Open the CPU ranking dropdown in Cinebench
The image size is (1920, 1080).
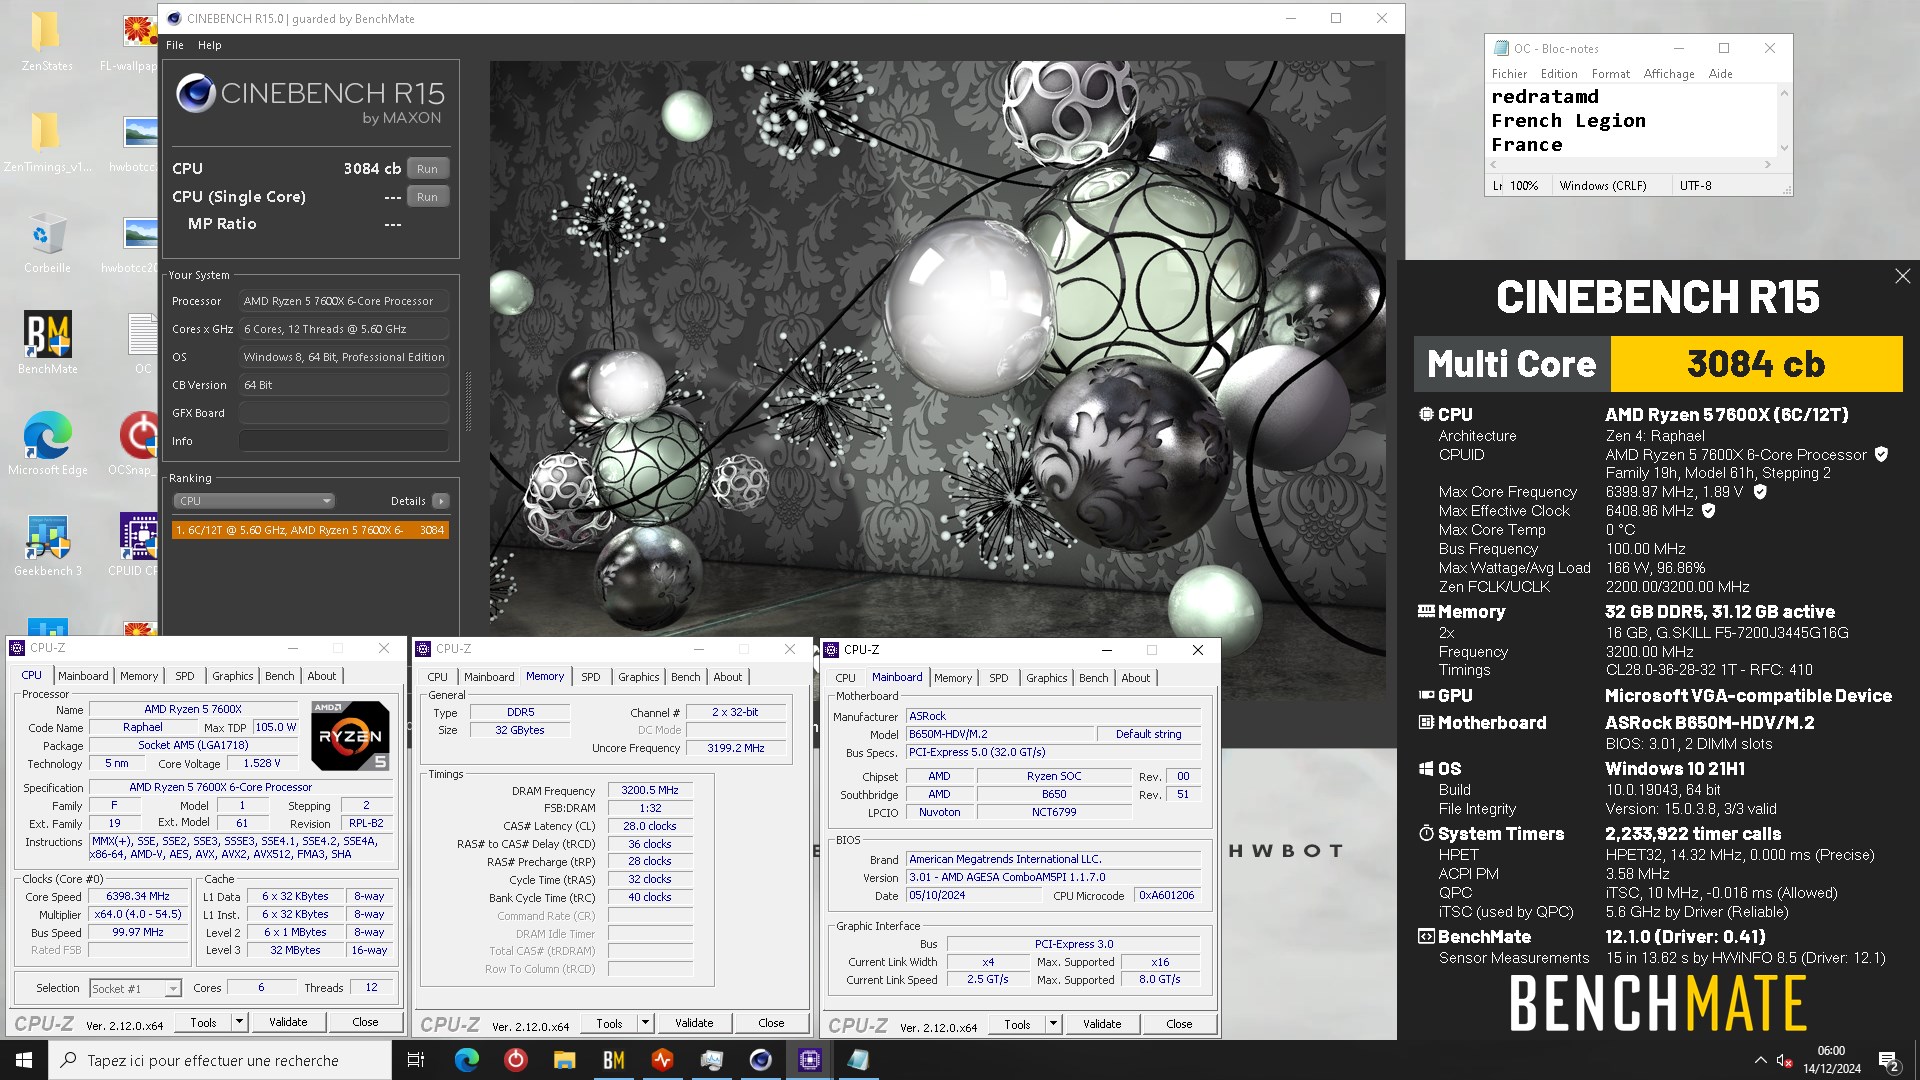pos(253,501)
